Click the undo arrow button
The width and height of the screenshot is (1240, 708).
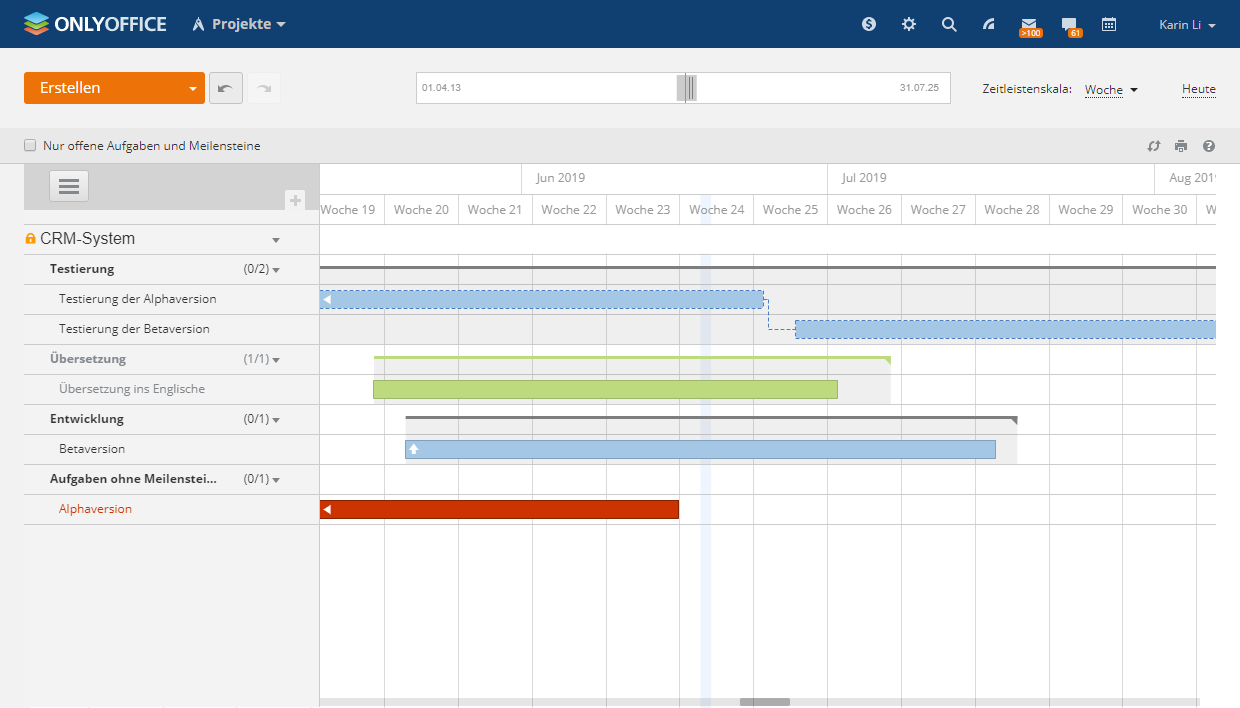(x=226, y=88)
